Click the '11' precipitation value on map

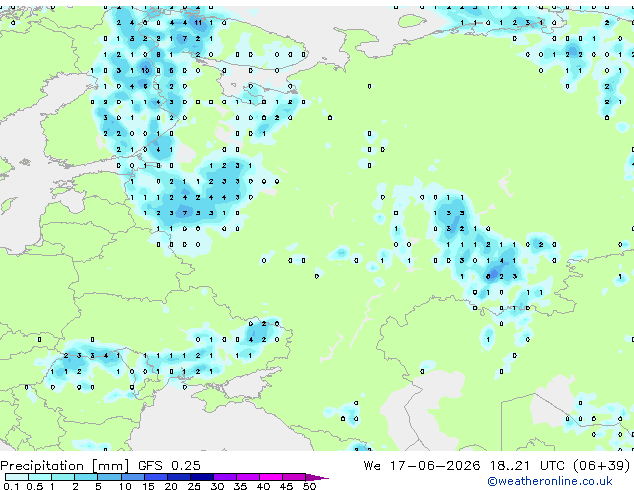[x=198, y=23]
